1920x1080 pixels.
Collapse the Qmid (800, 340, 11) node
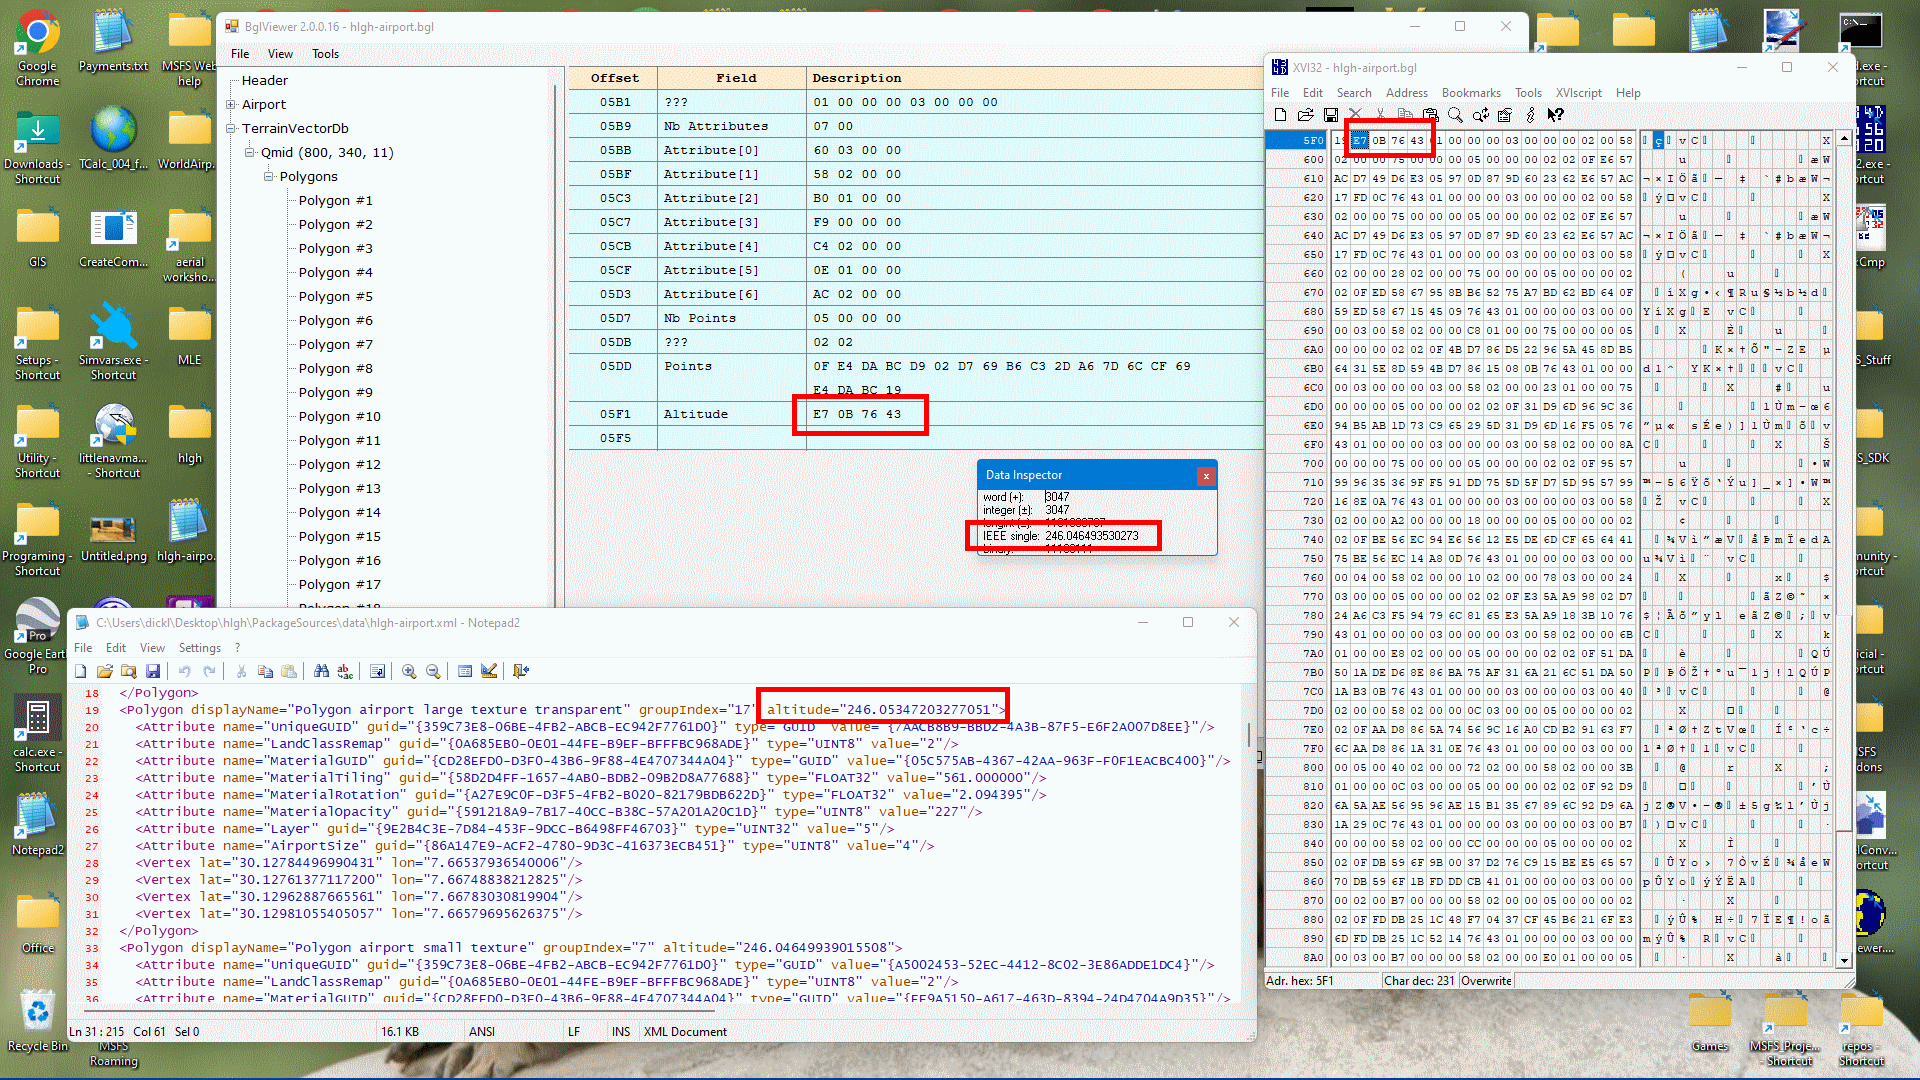click(x=250, y=152)
